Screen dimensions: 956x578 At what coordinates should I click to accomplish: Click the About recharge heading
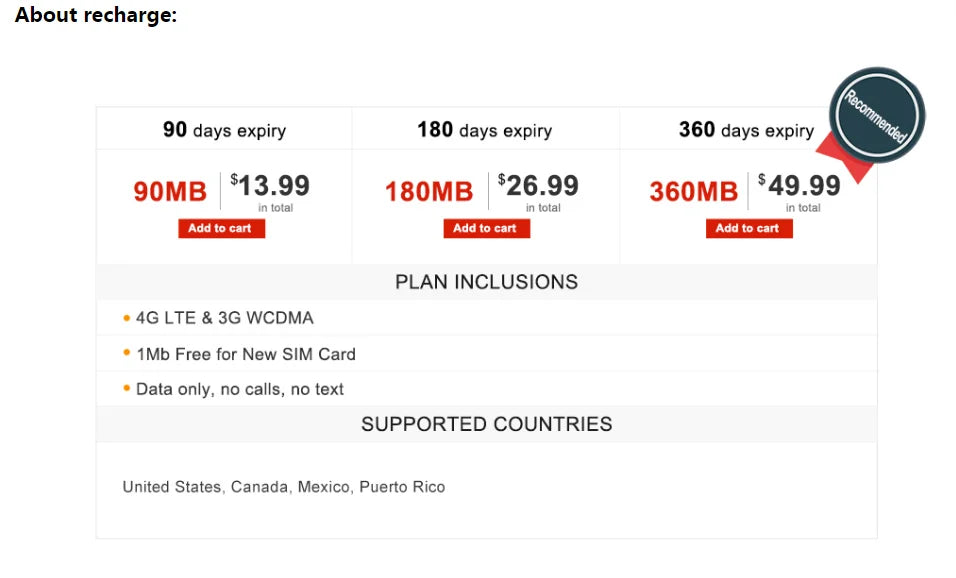pos(96,15)
